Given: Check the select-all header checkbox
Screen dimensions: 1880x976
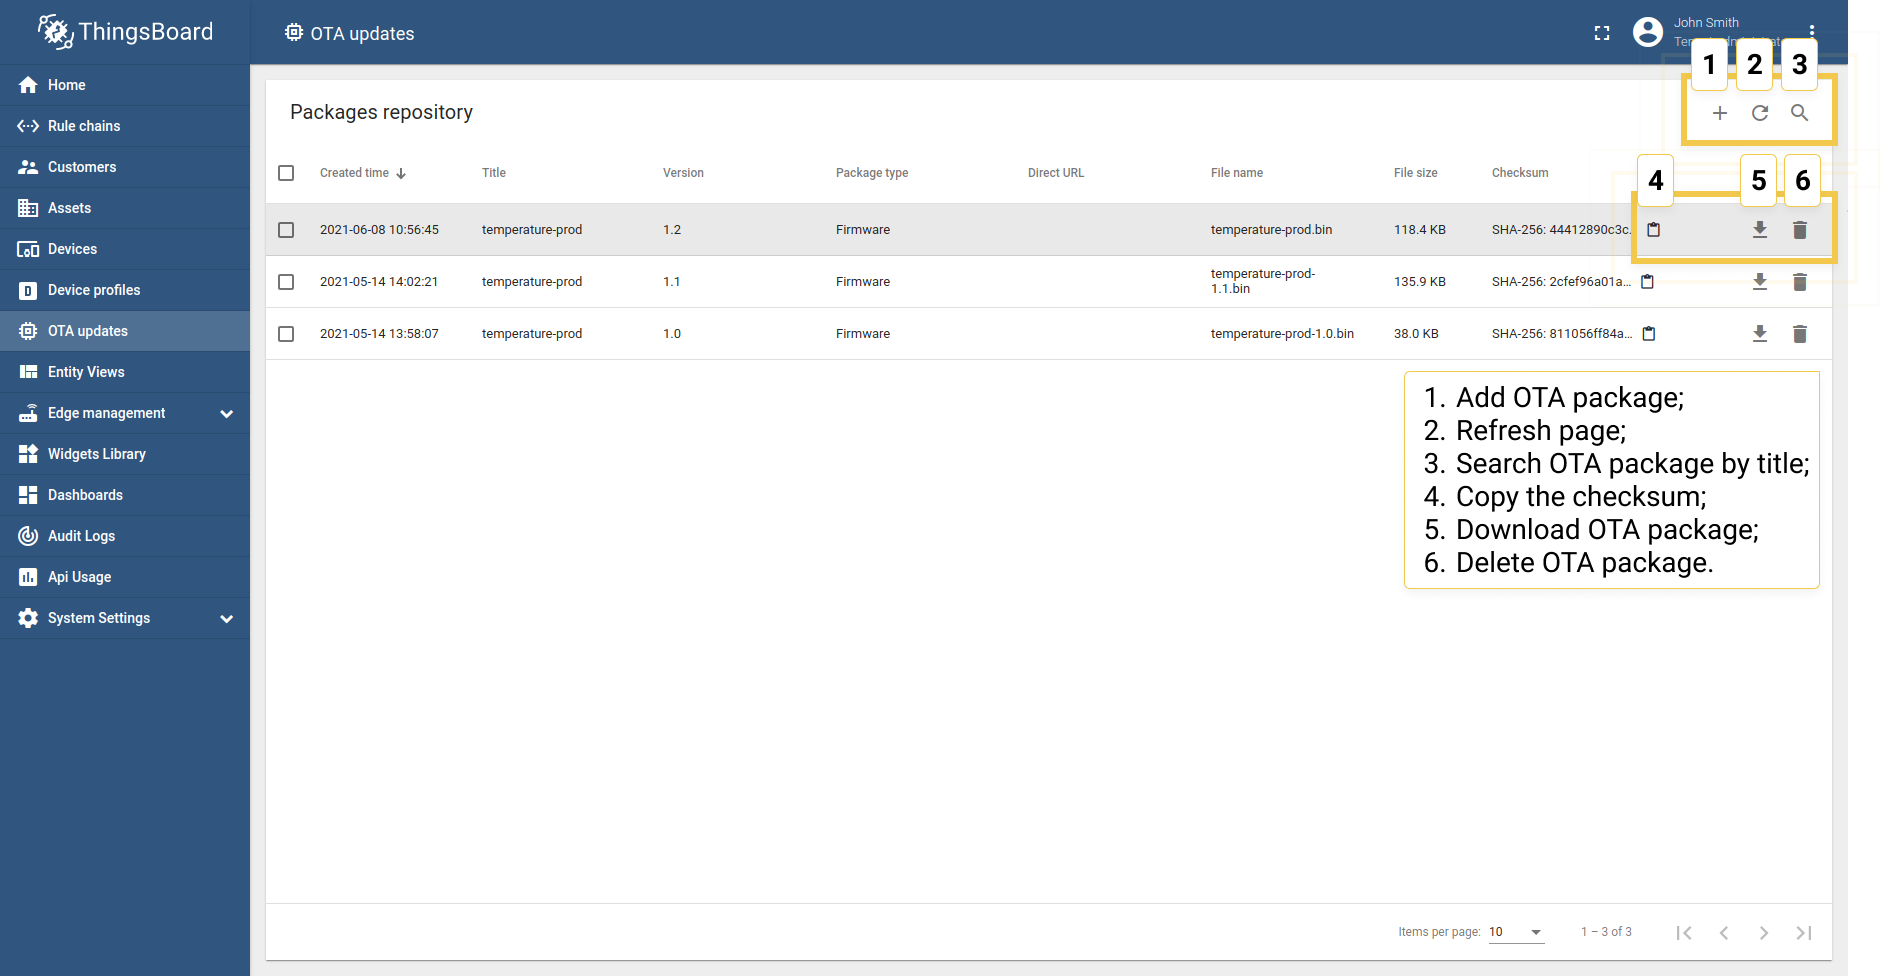Looking at the screenshot, I should coord(286,173).
